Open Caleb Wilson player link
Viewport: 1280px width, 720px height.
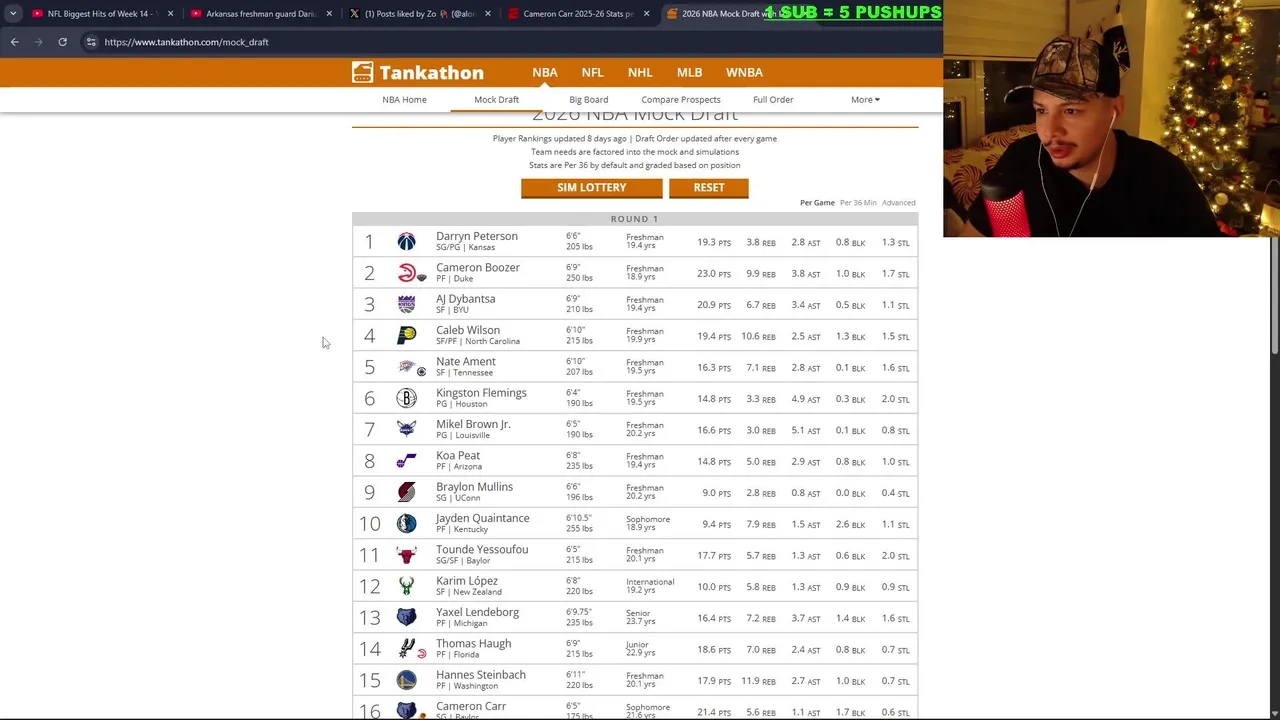point(467,330)
